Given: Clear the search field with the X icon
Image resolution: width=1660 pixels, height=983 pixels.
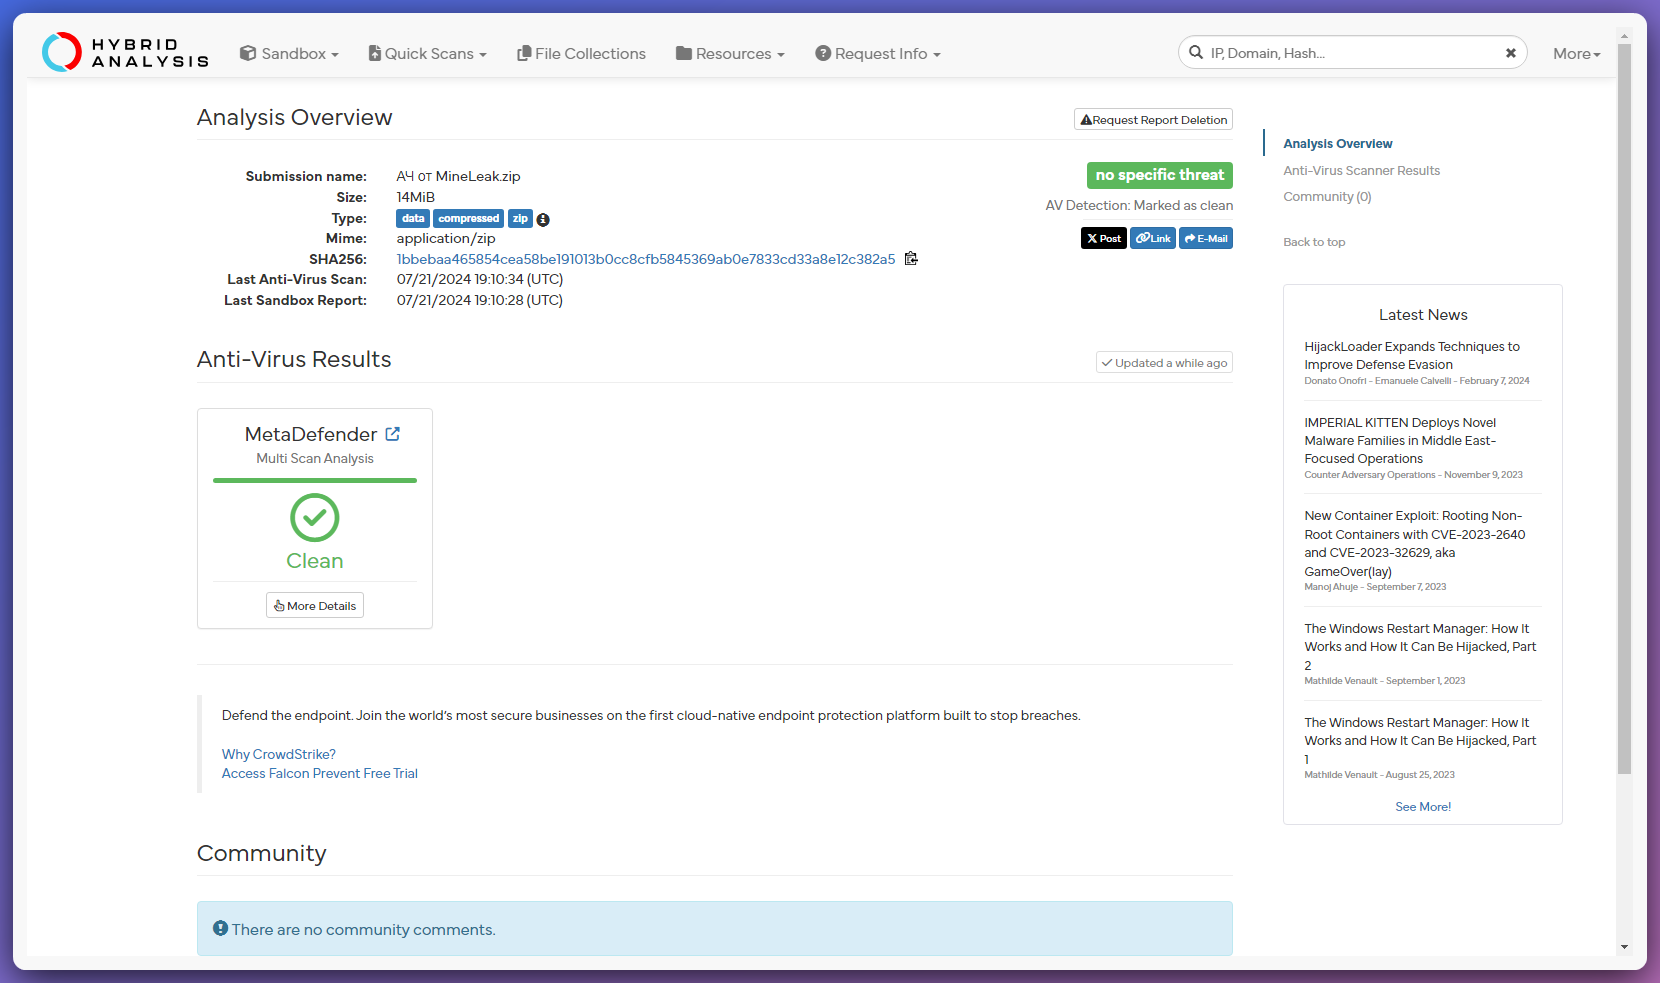Looking at the screenshot, I should point(1511,53).
